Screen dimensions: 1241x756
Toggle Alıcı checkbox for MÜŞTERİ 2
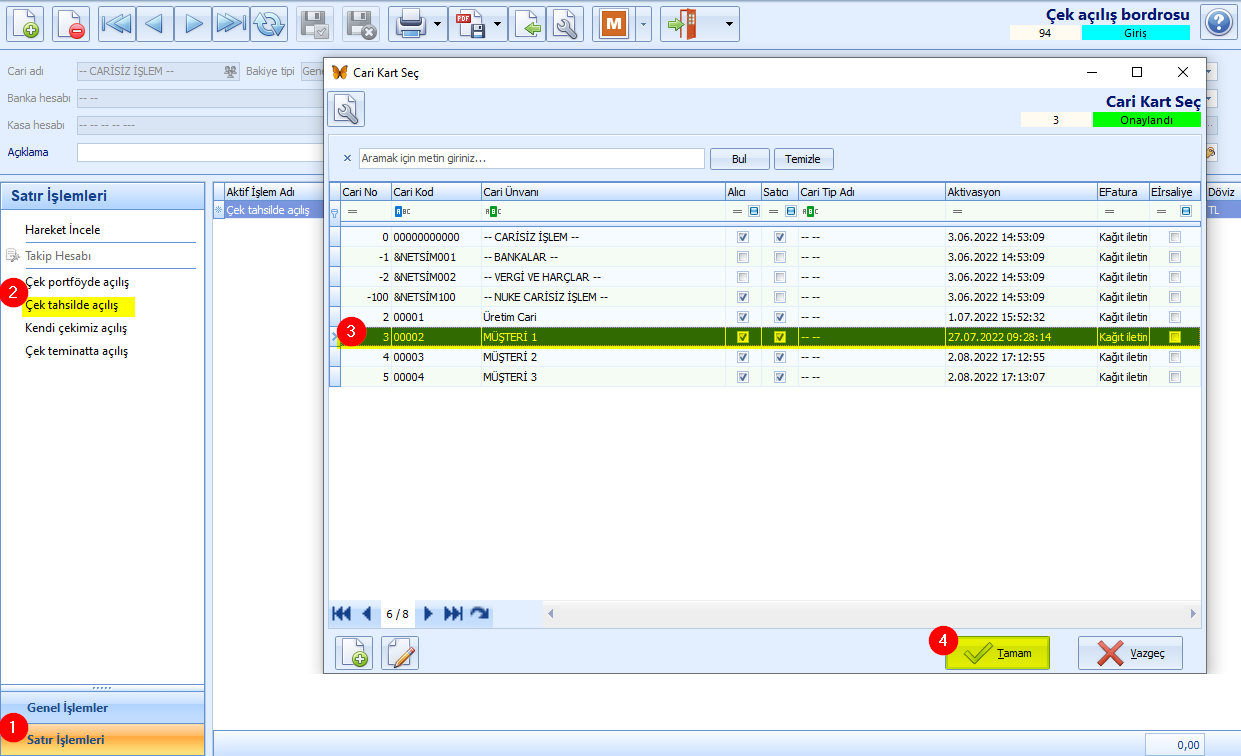742,357
